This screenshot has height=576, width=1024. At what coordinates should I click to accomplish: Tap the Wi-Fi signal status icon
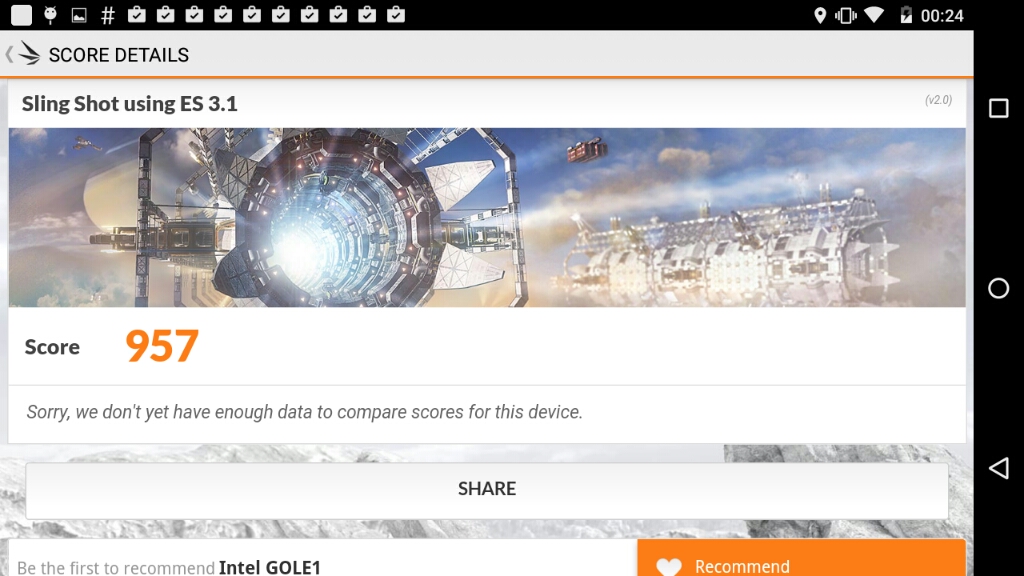pos(874,15)
